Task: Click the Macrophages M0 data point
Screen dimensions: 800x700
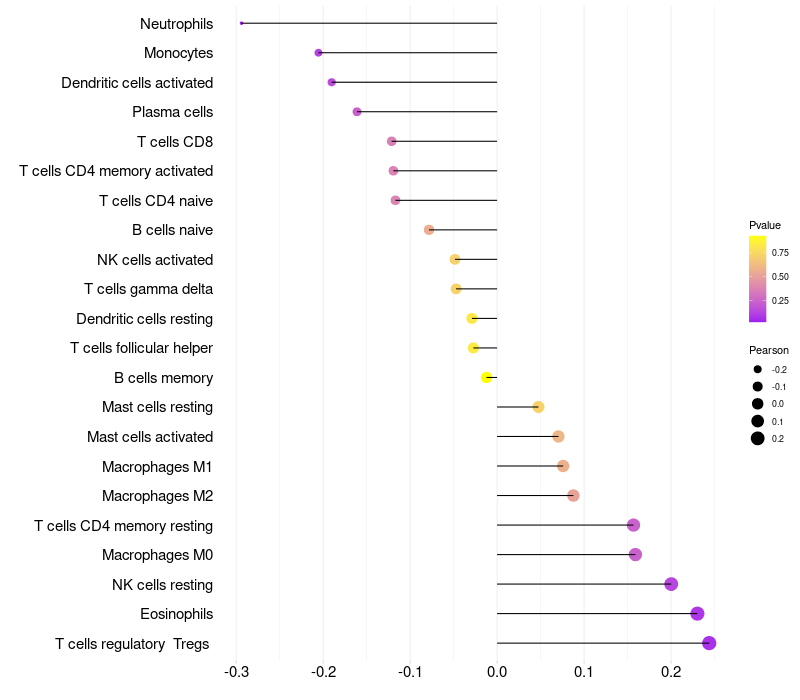Action: click(x=635, y=554)
